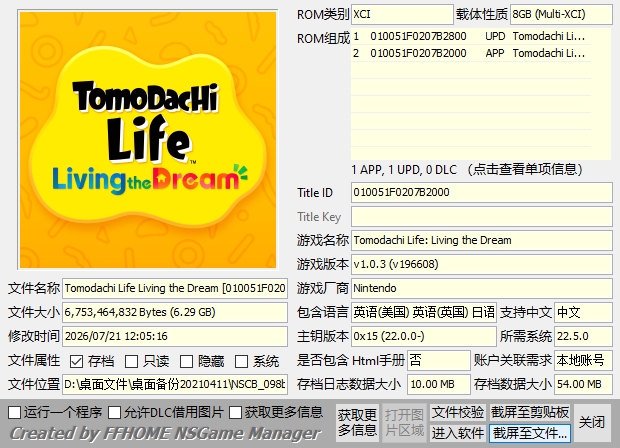
Task: Toggle the 存档 file attribute checkbox
Action: [x=76, y=361]
